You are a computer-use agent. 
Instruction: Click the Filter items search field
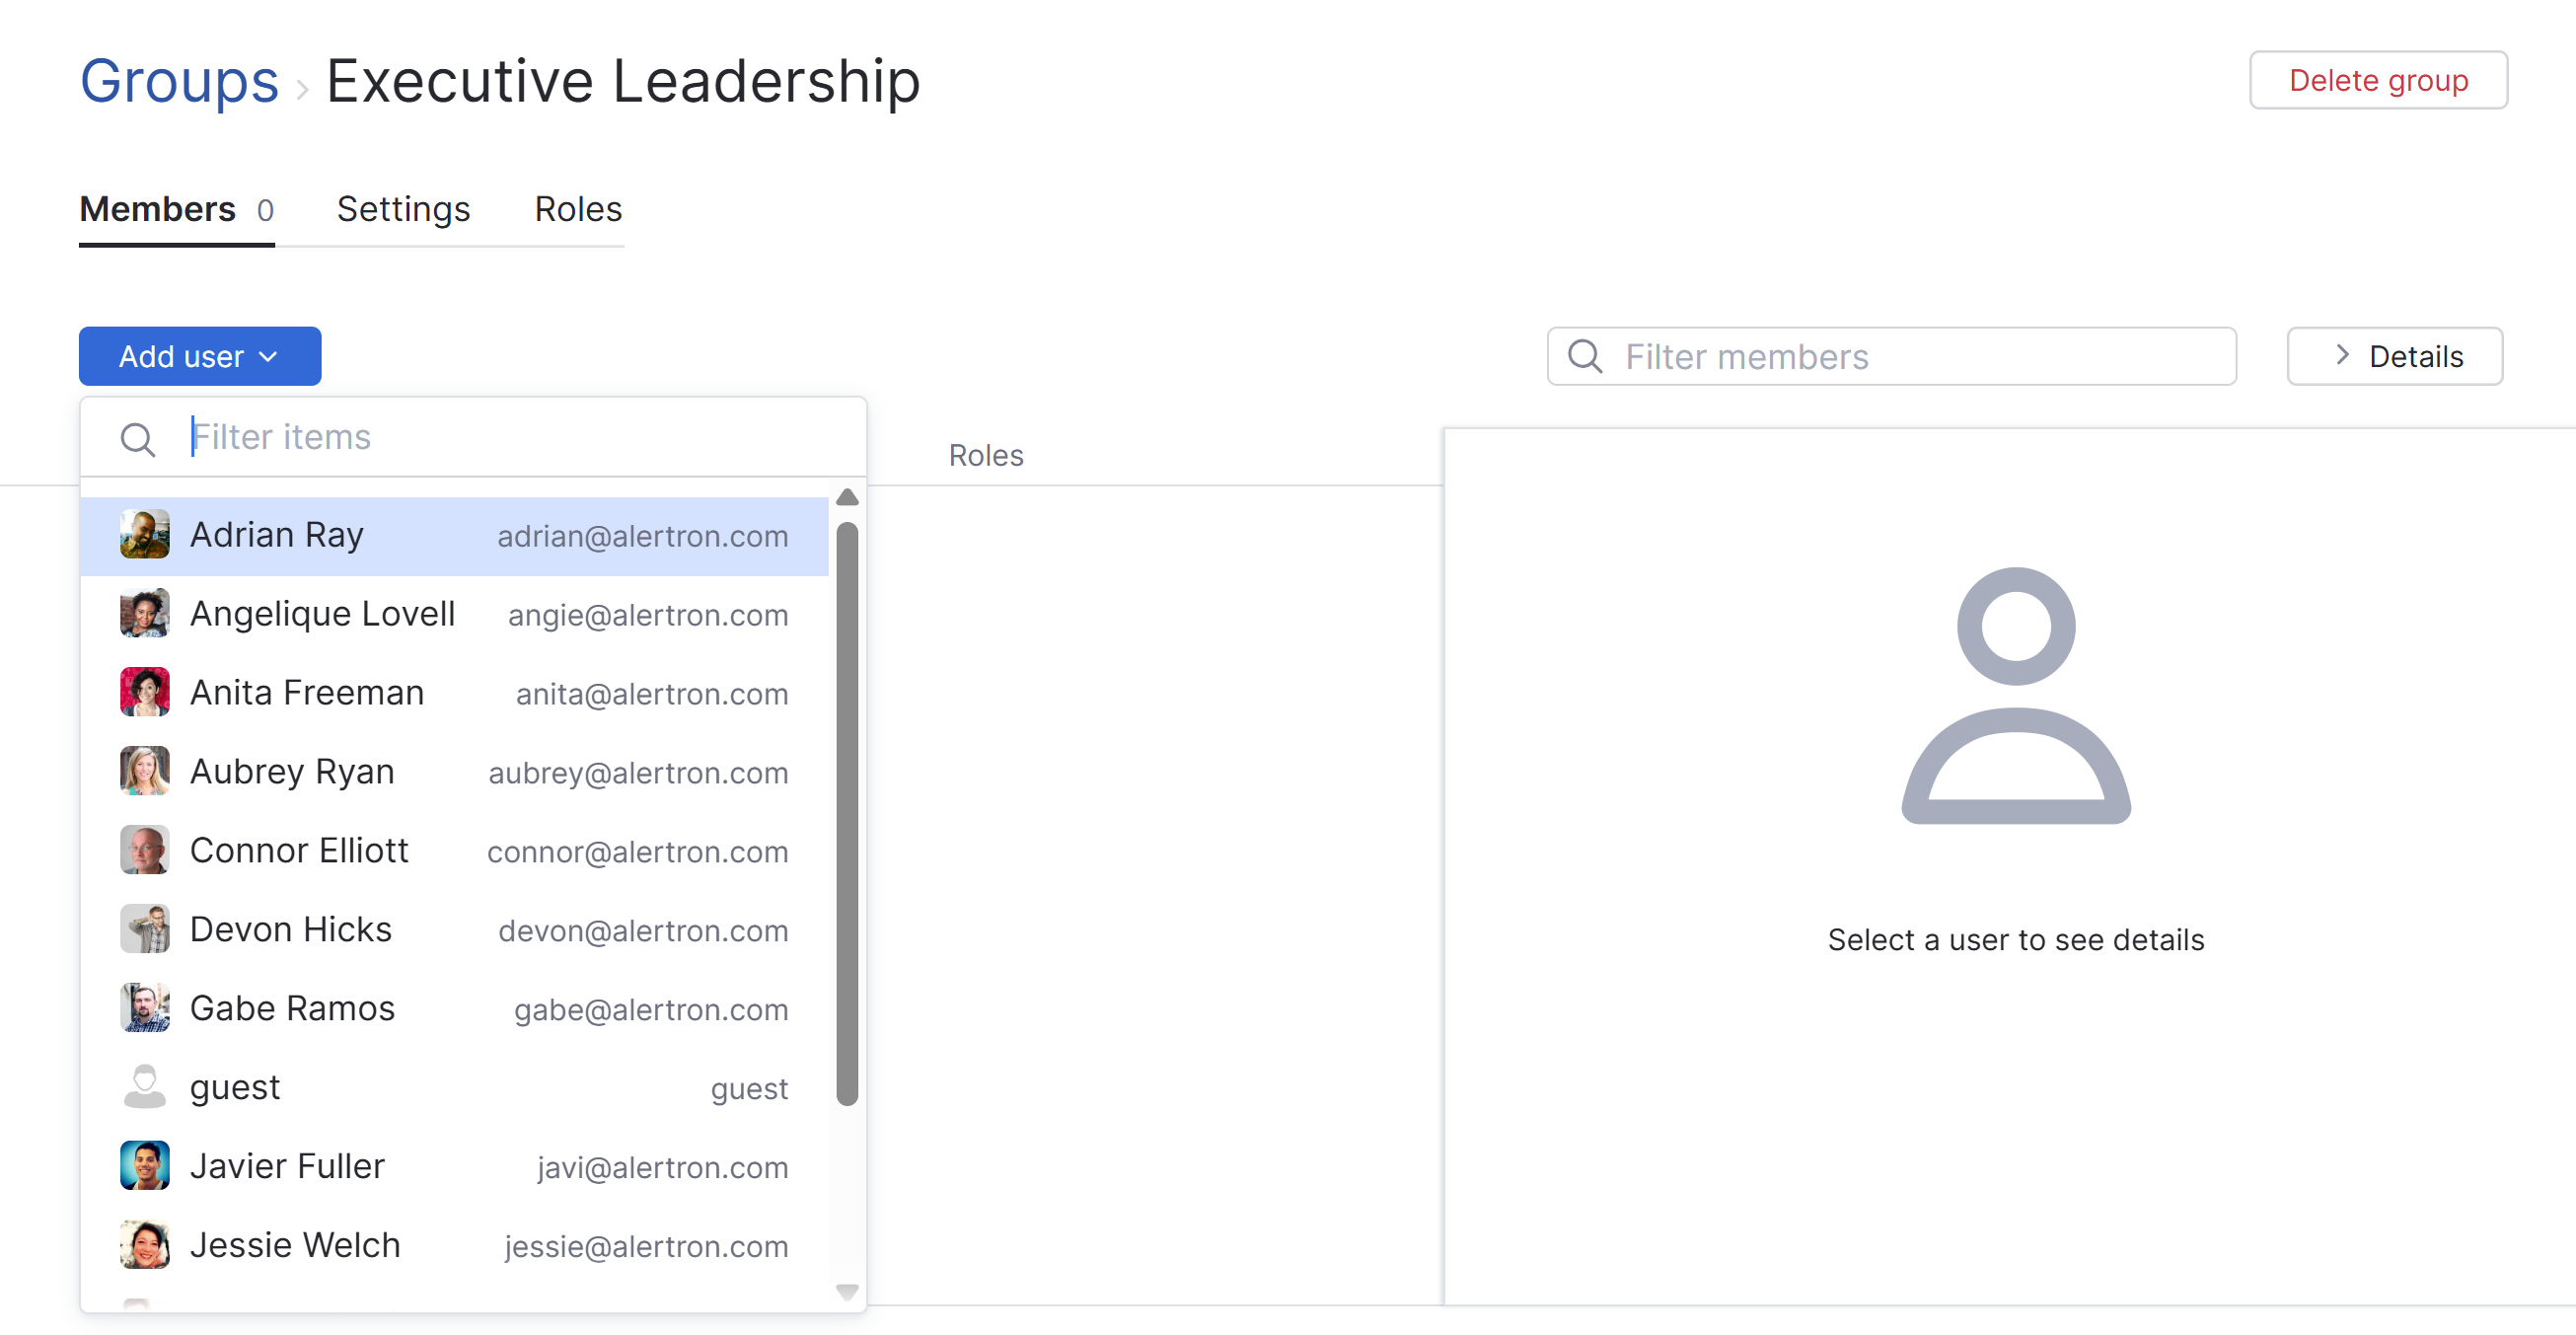pos(450,436)
